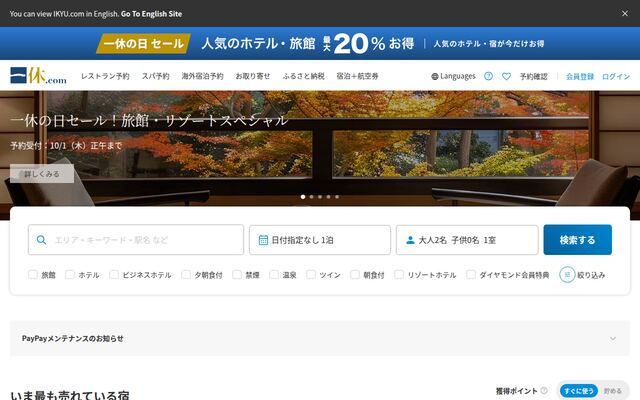Check the 朝食付 checkbox
640x400 pixels.
pyautogui.click(x=355, y=274)
